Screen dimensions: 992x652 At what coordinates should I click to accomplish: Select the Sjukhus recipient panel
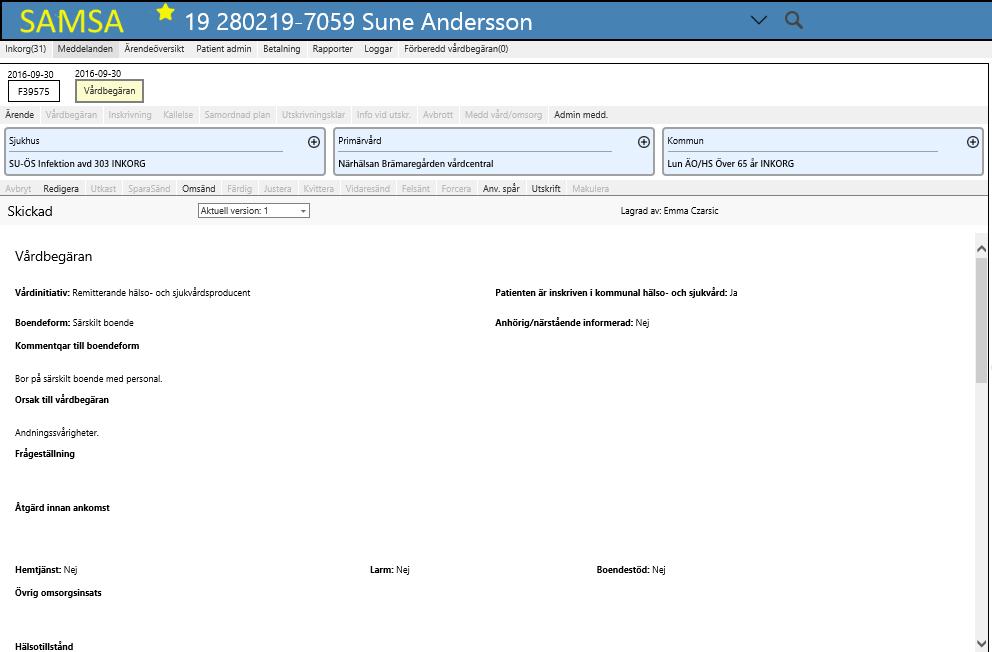165,152
